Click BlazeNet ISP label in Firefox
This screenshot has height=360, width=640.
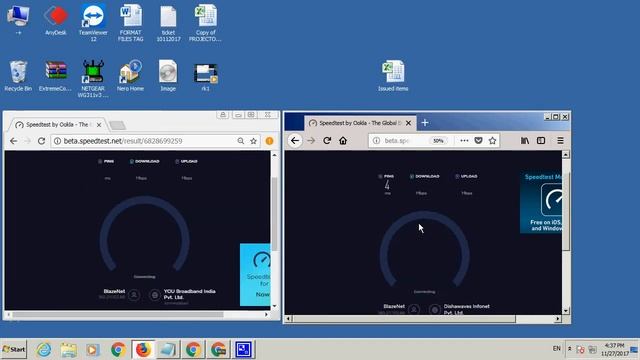394,306
